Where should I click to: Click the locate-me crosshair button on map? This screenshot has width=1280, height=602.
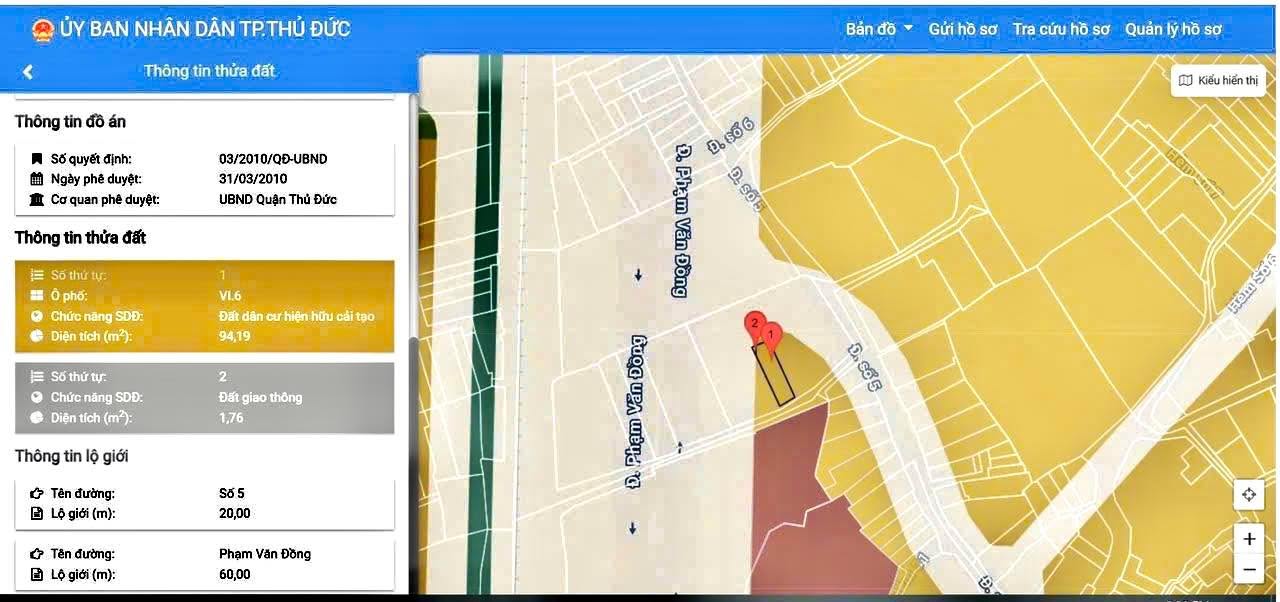coord(1248,495)
